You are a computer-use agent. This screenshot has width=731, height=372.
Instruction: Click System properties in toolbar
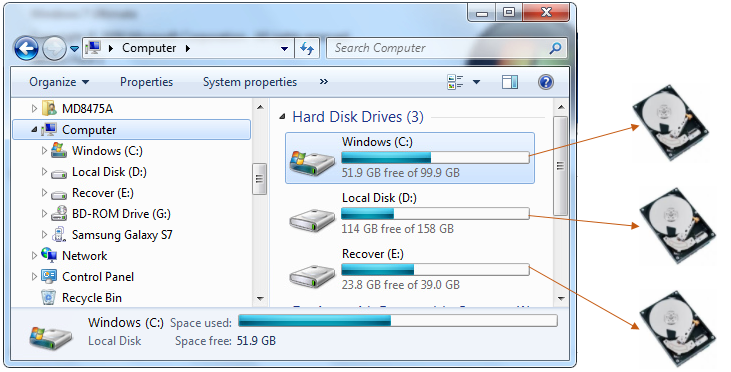pos(250,82)
